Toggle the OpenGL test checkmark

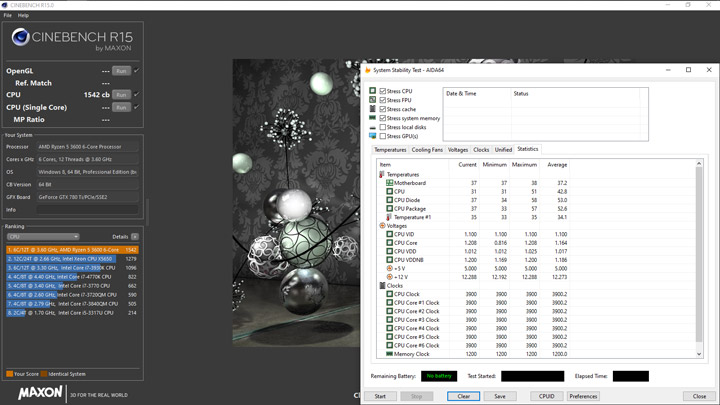point(136,71)
